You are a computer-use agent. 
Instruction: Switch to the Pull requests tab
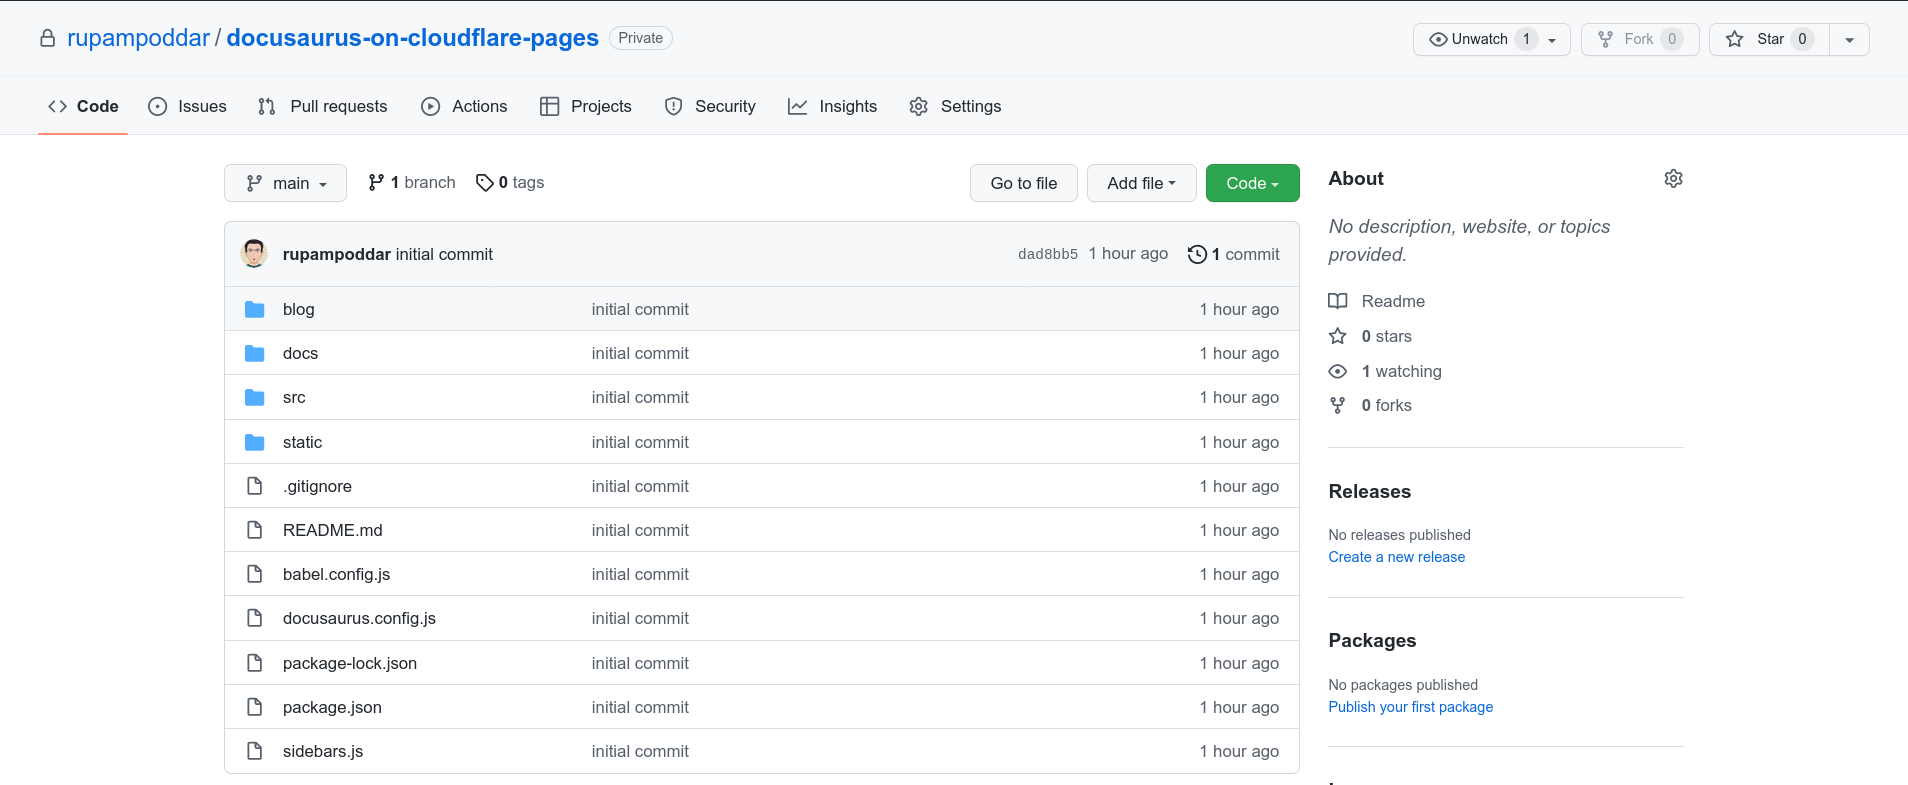tap(322, 107)
